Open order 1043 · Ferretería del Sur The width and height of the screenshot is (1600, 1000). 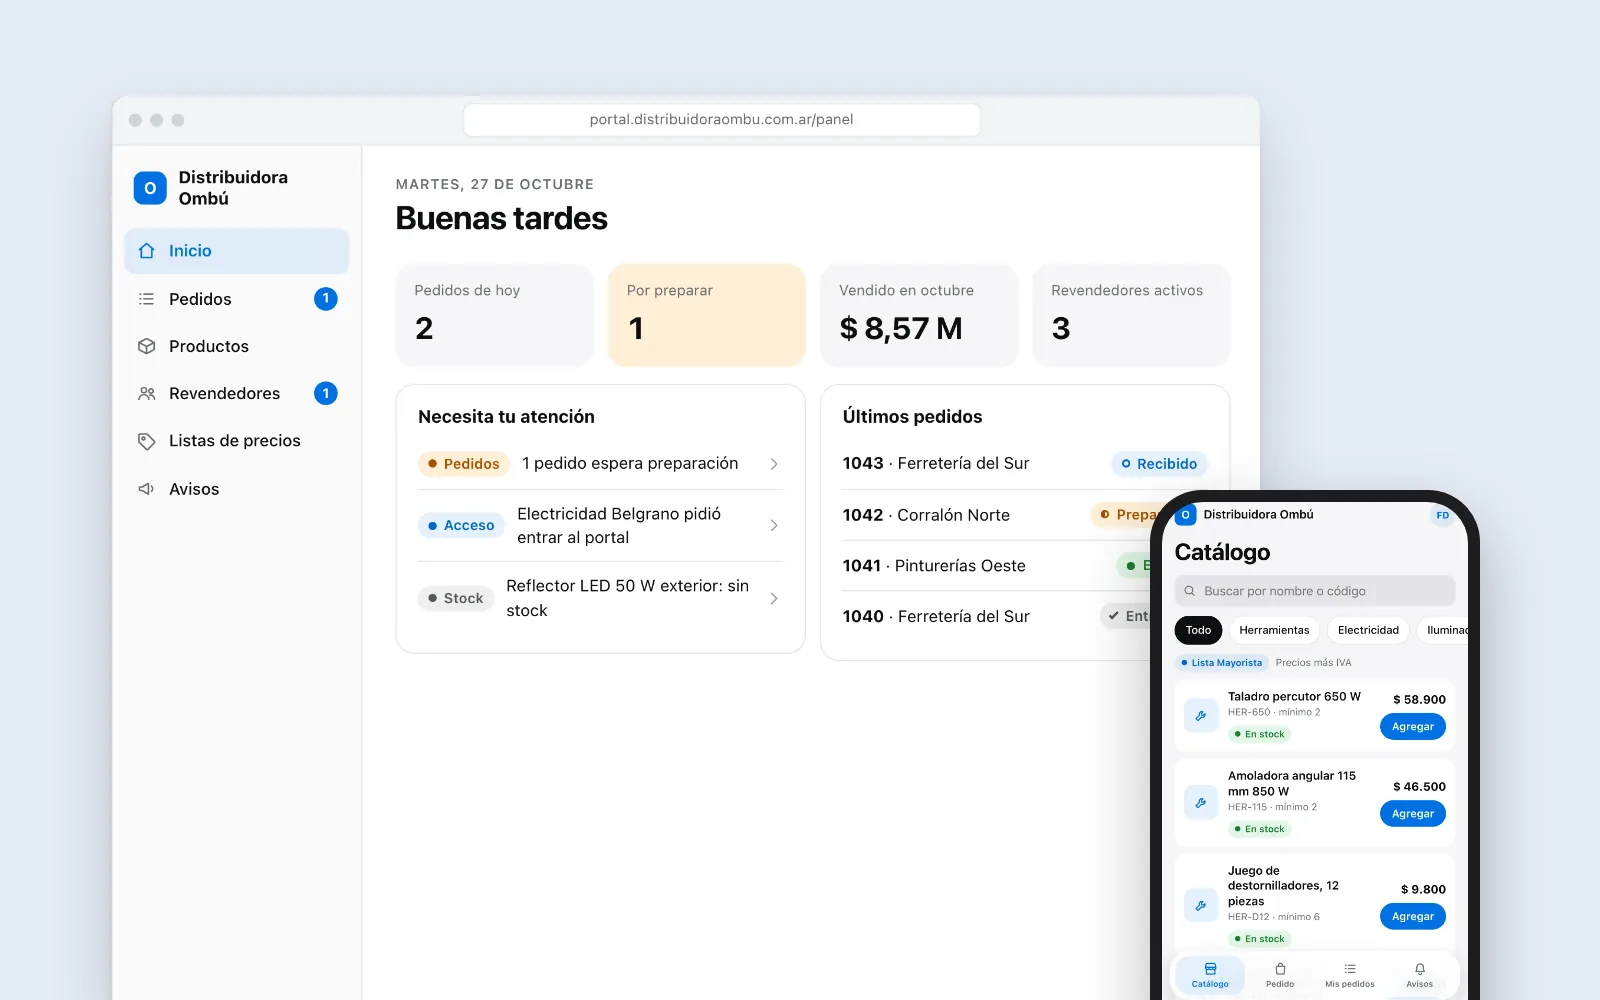pos(1025,464)
